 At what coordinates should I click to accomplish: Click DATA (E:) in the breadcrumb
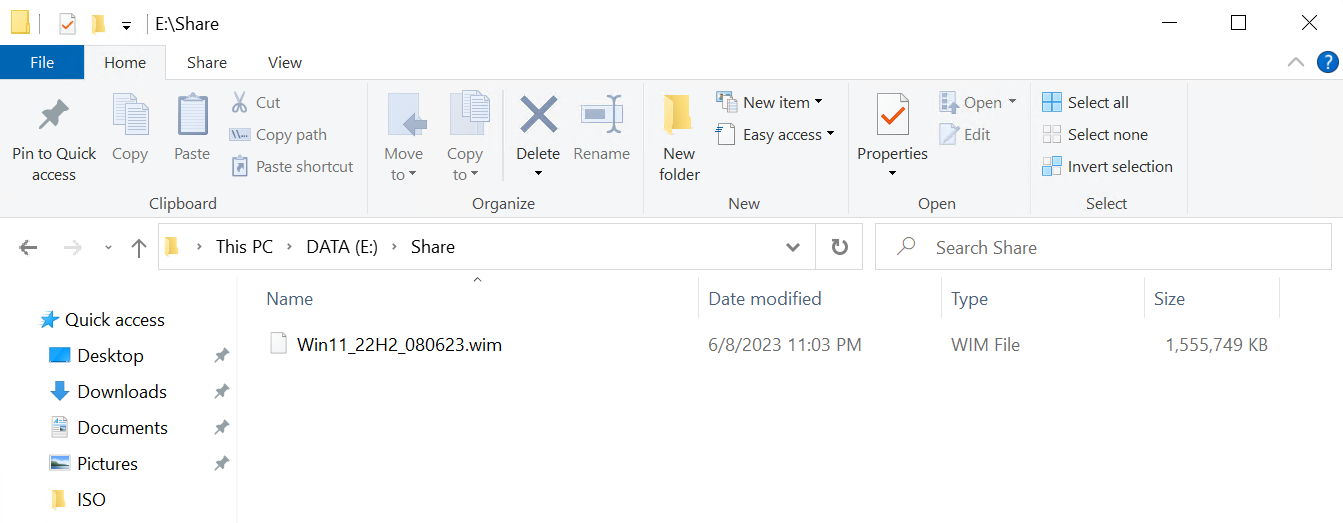342,247
